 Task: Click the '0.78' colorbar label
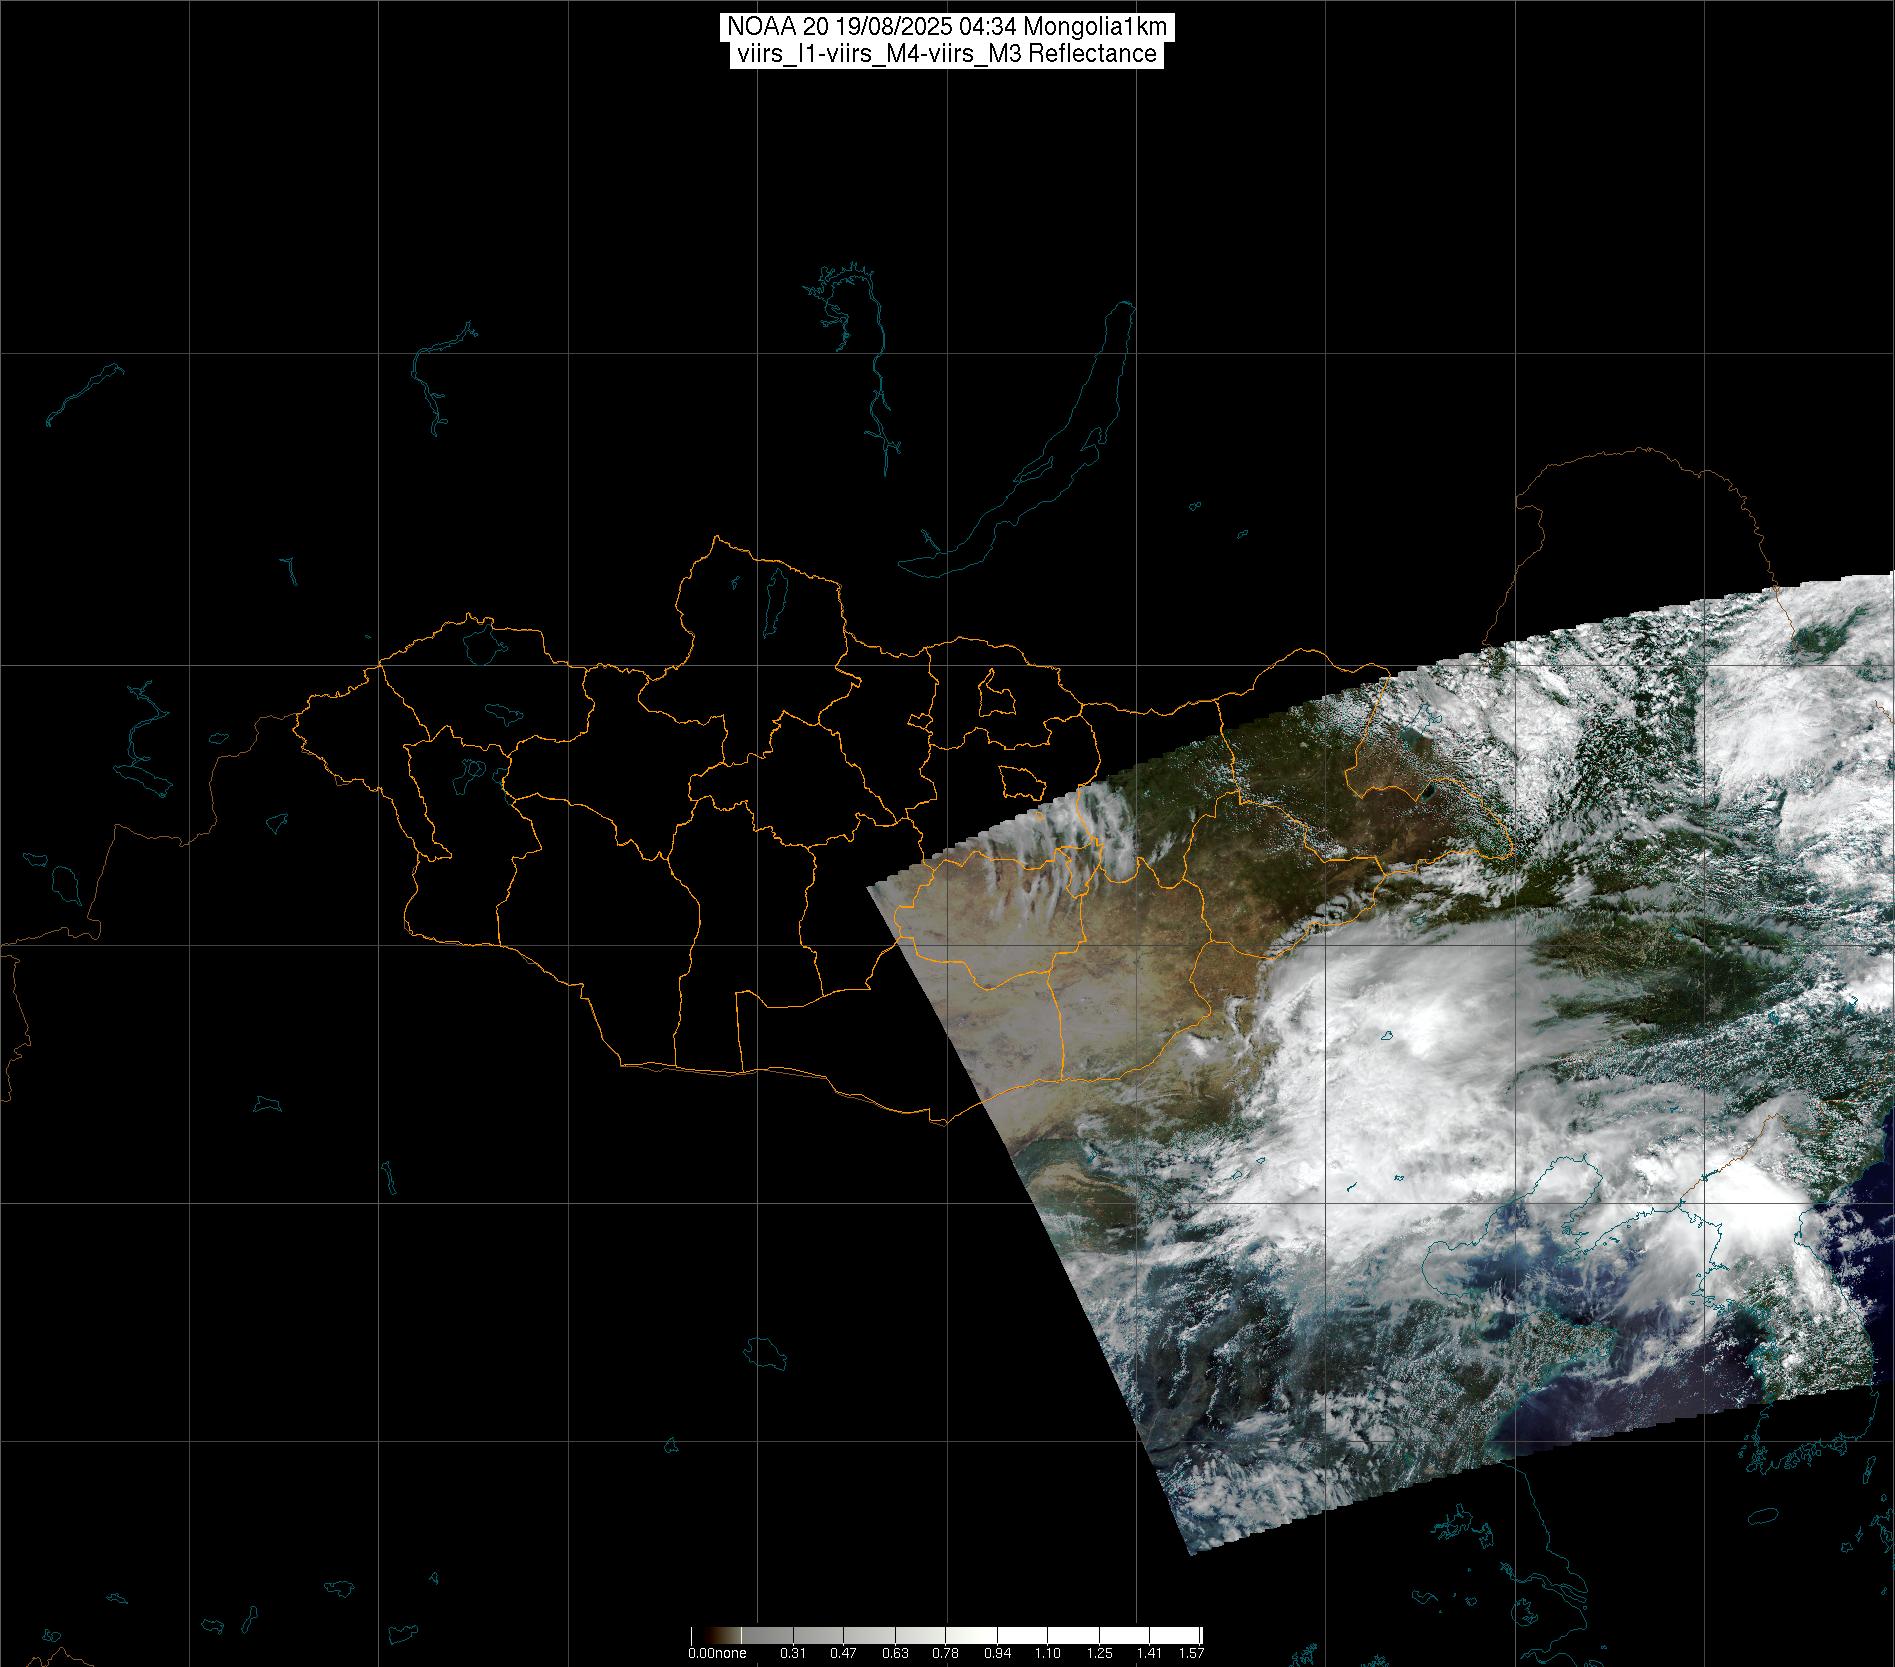click(x=947, y=1653)
